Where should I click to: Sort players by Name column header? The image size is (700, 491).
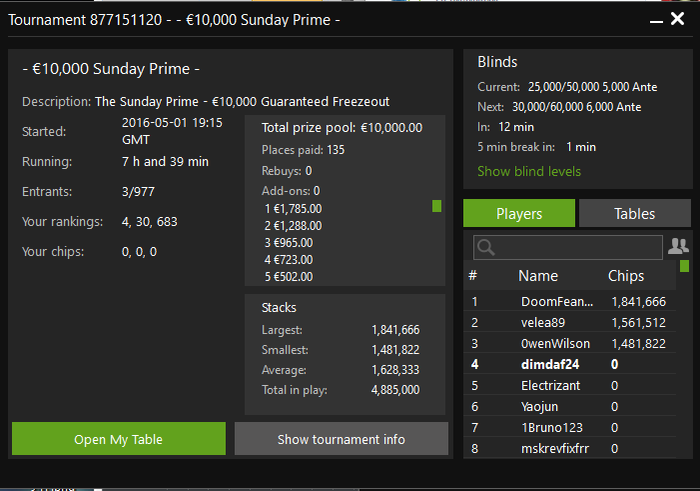point(538,275)
